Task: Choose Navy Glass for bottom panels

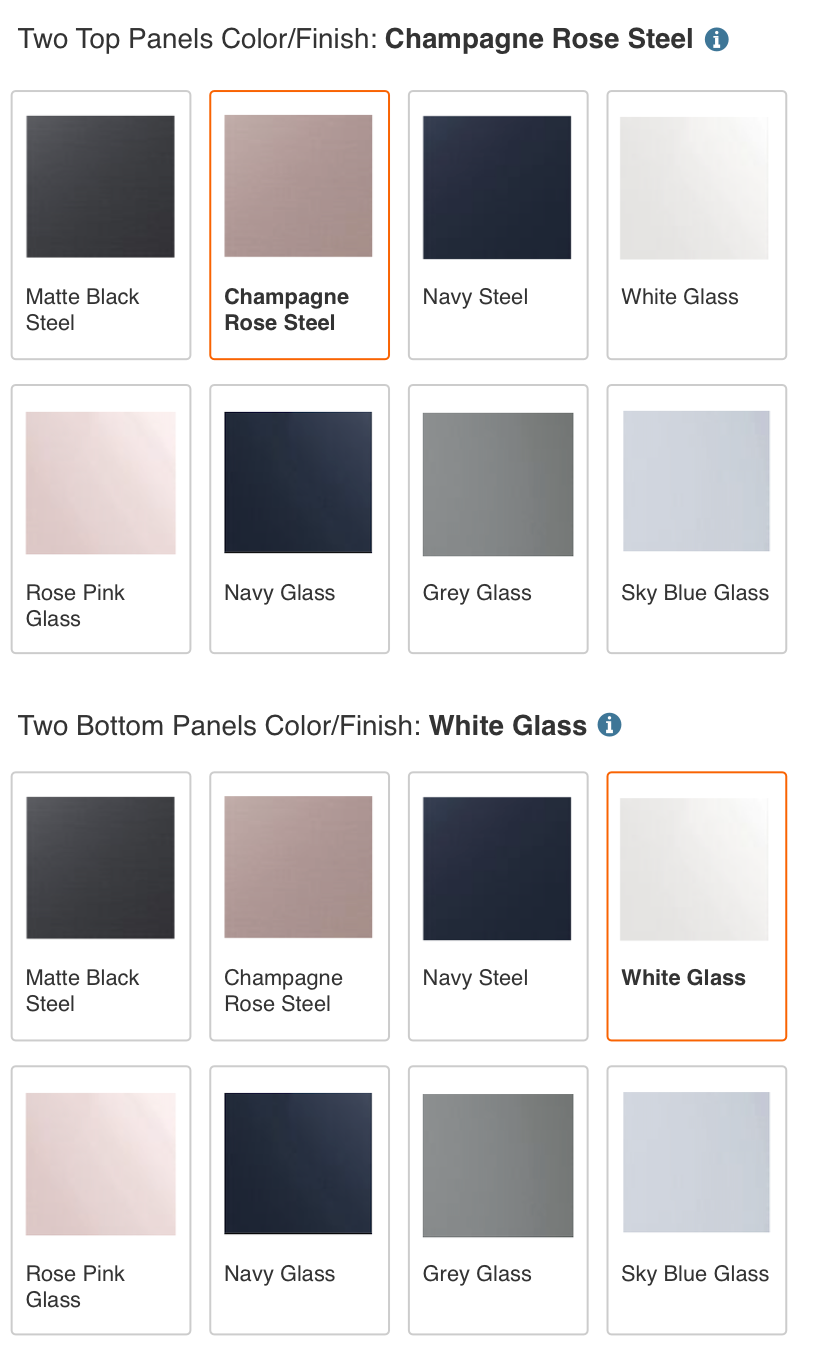Action: click(x=299, y=1200)
